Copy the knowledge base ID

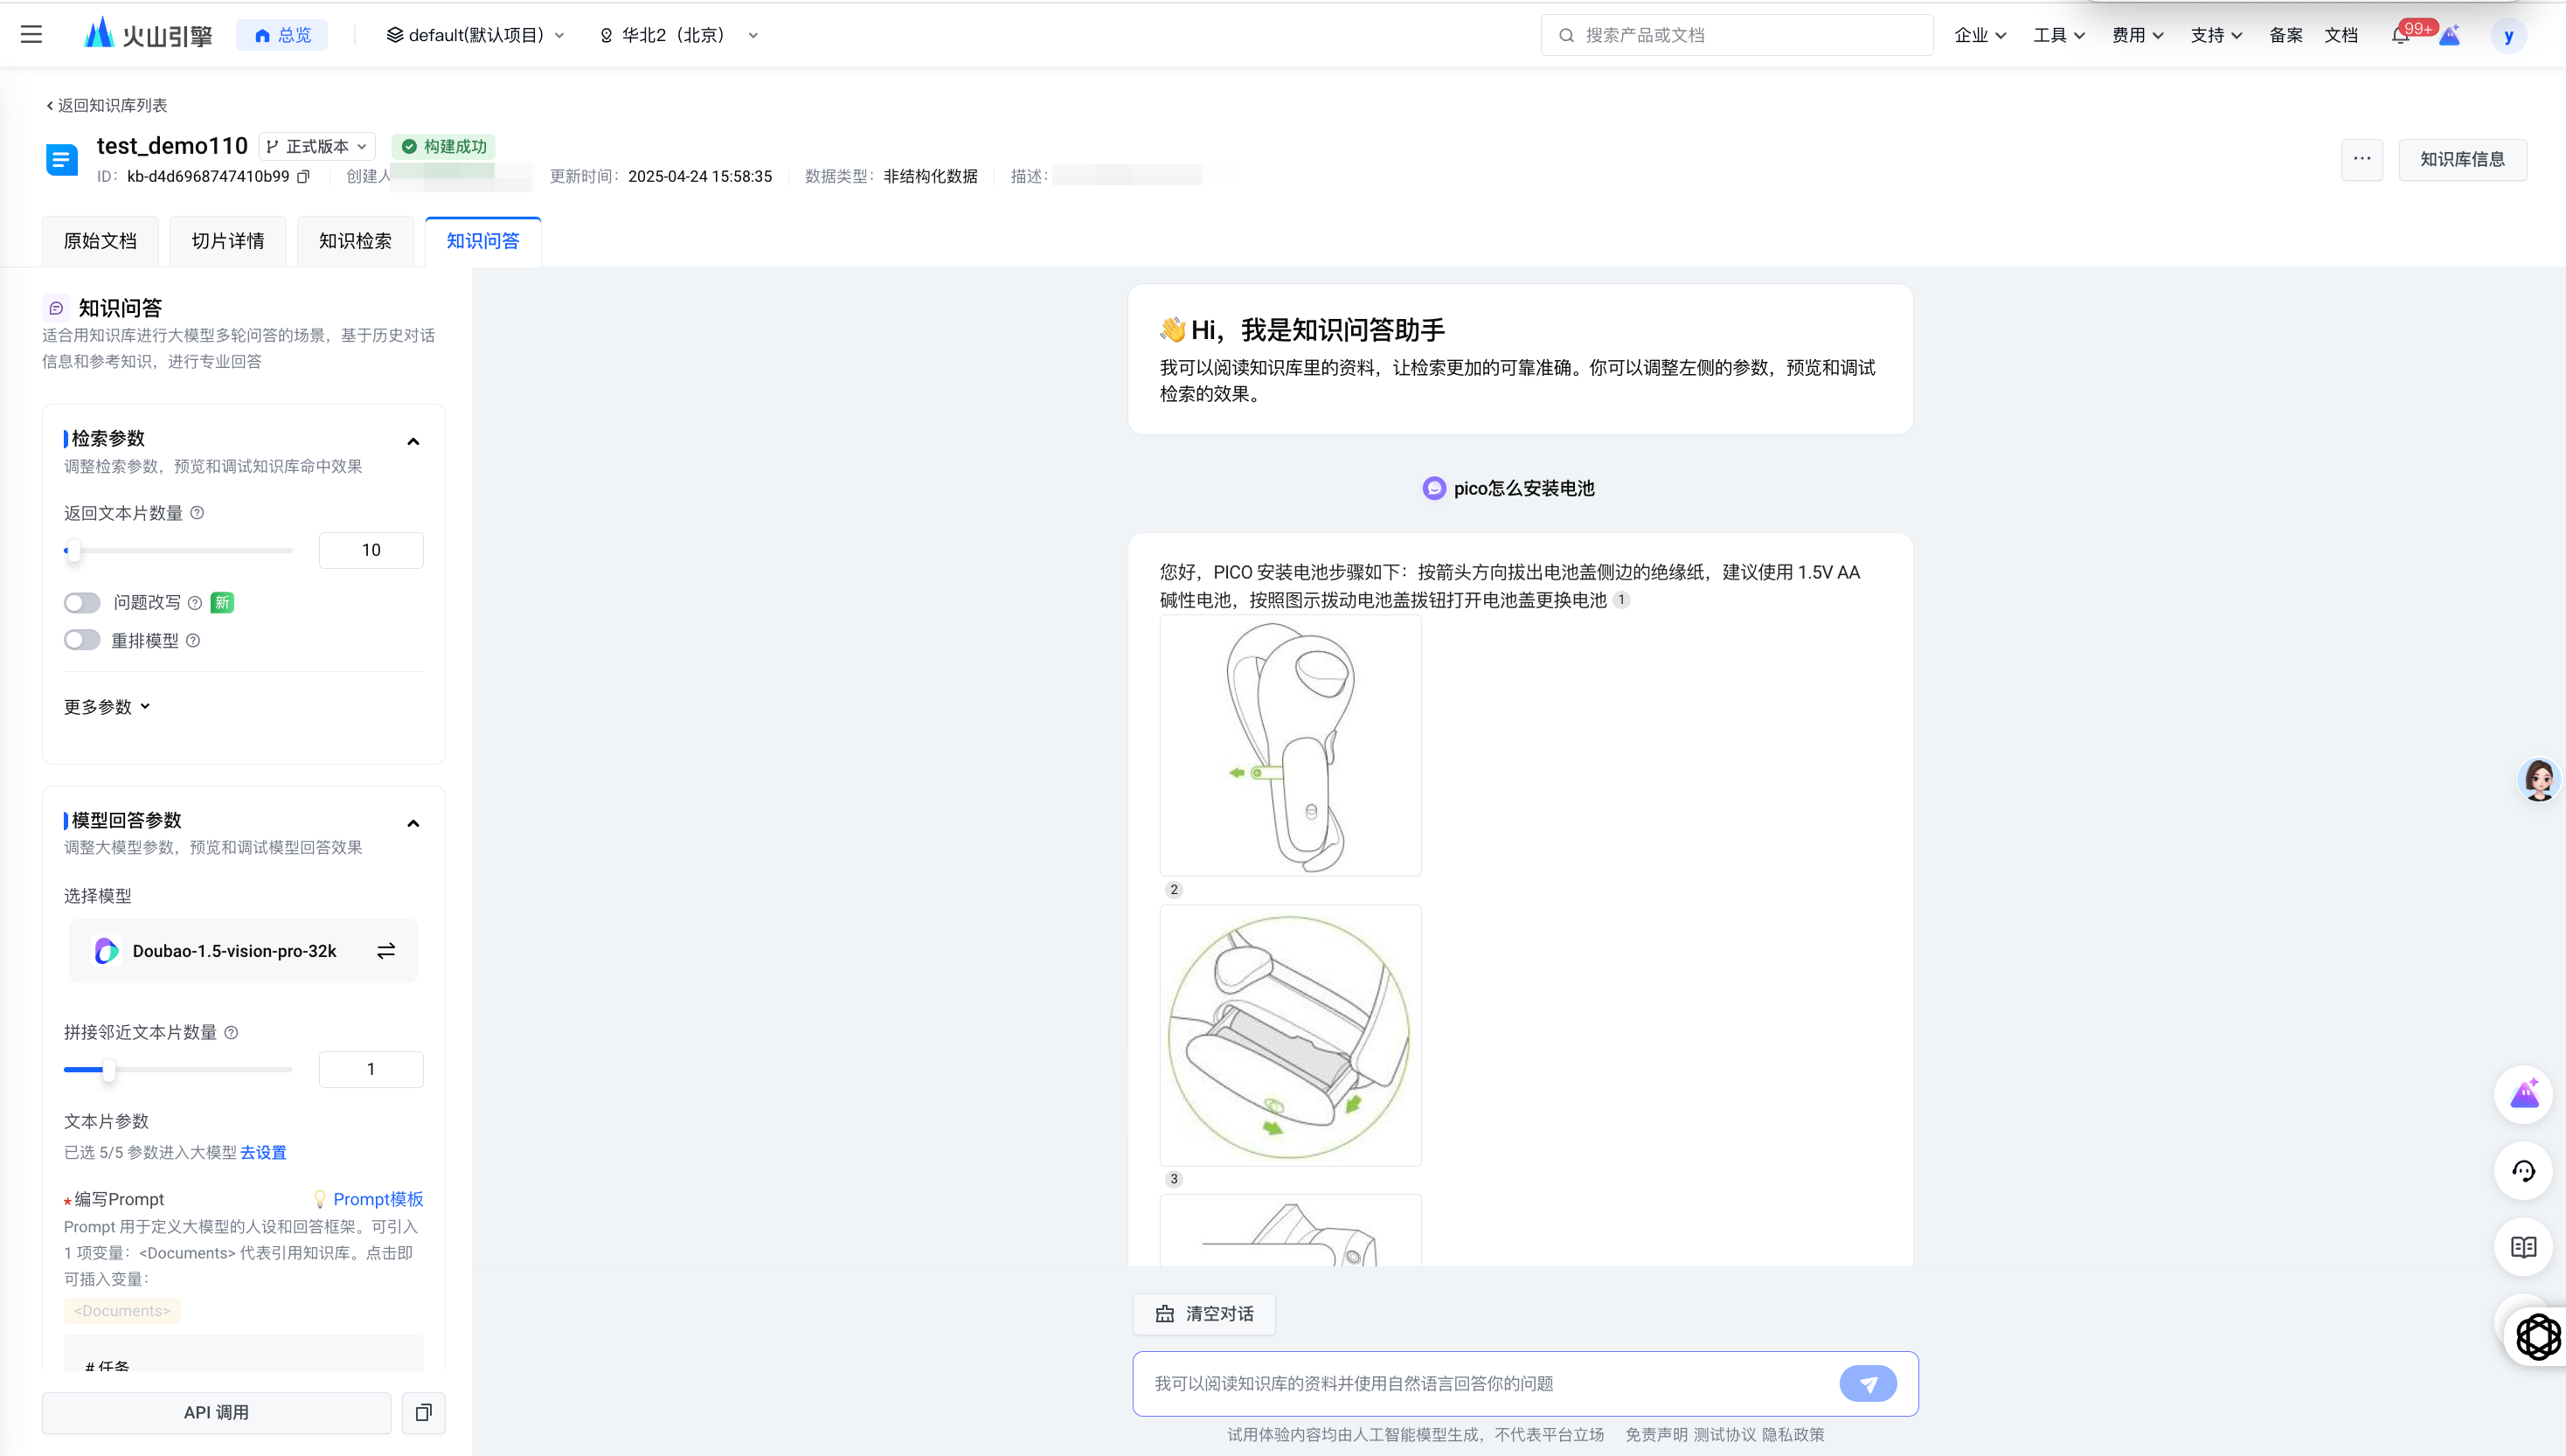[304, 177]
